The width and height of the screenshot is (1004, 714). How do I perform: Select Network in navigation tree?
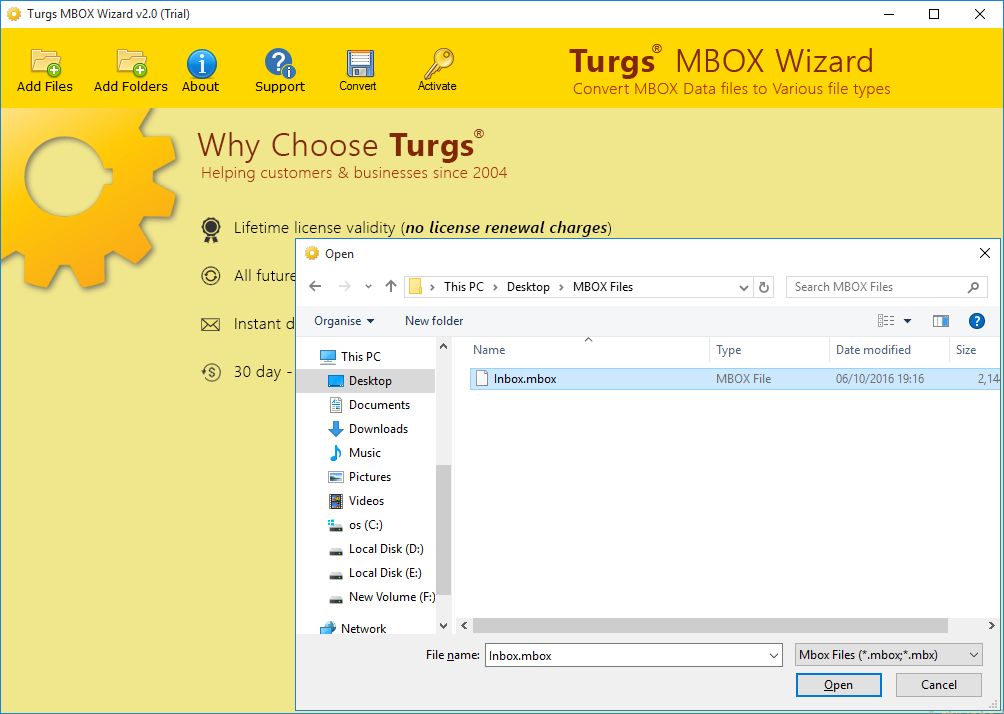363,629
